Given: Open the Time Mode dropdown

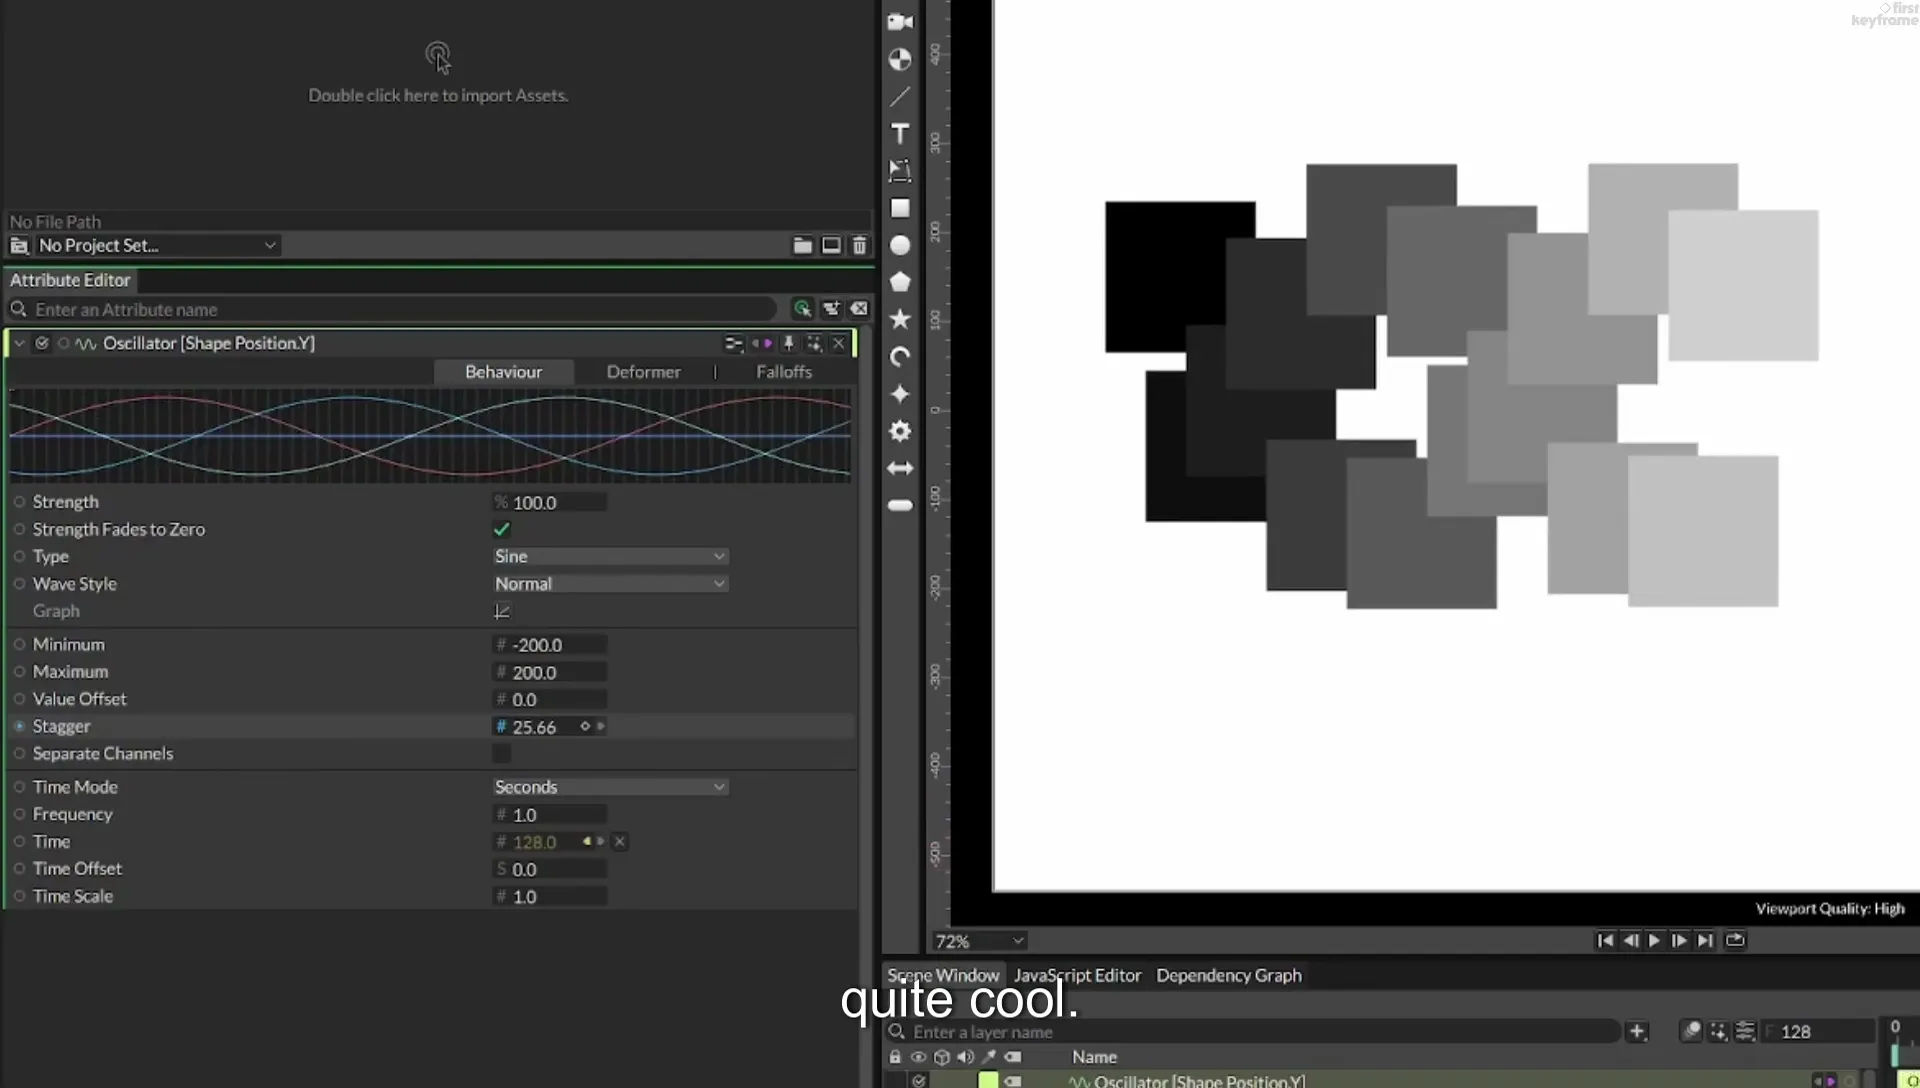Looking at the screenshot, I should coord(610,787).
